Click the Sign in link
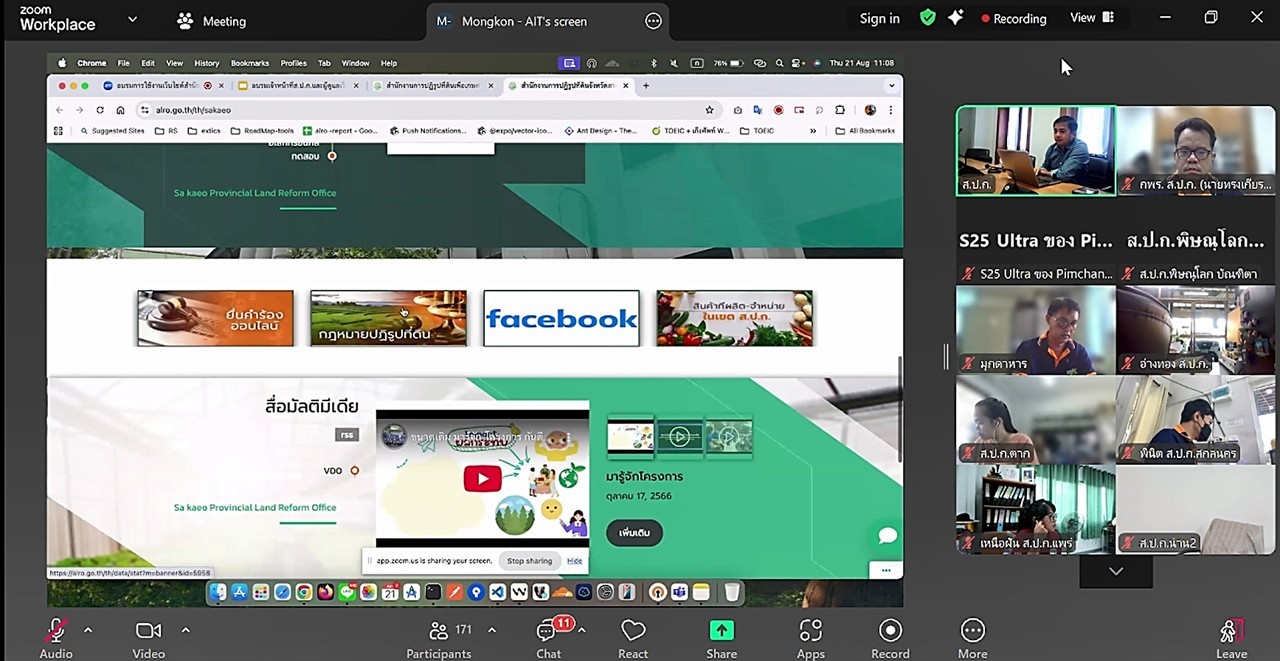Viewport: 1280px width, 661px height. (x=879, y=18)
